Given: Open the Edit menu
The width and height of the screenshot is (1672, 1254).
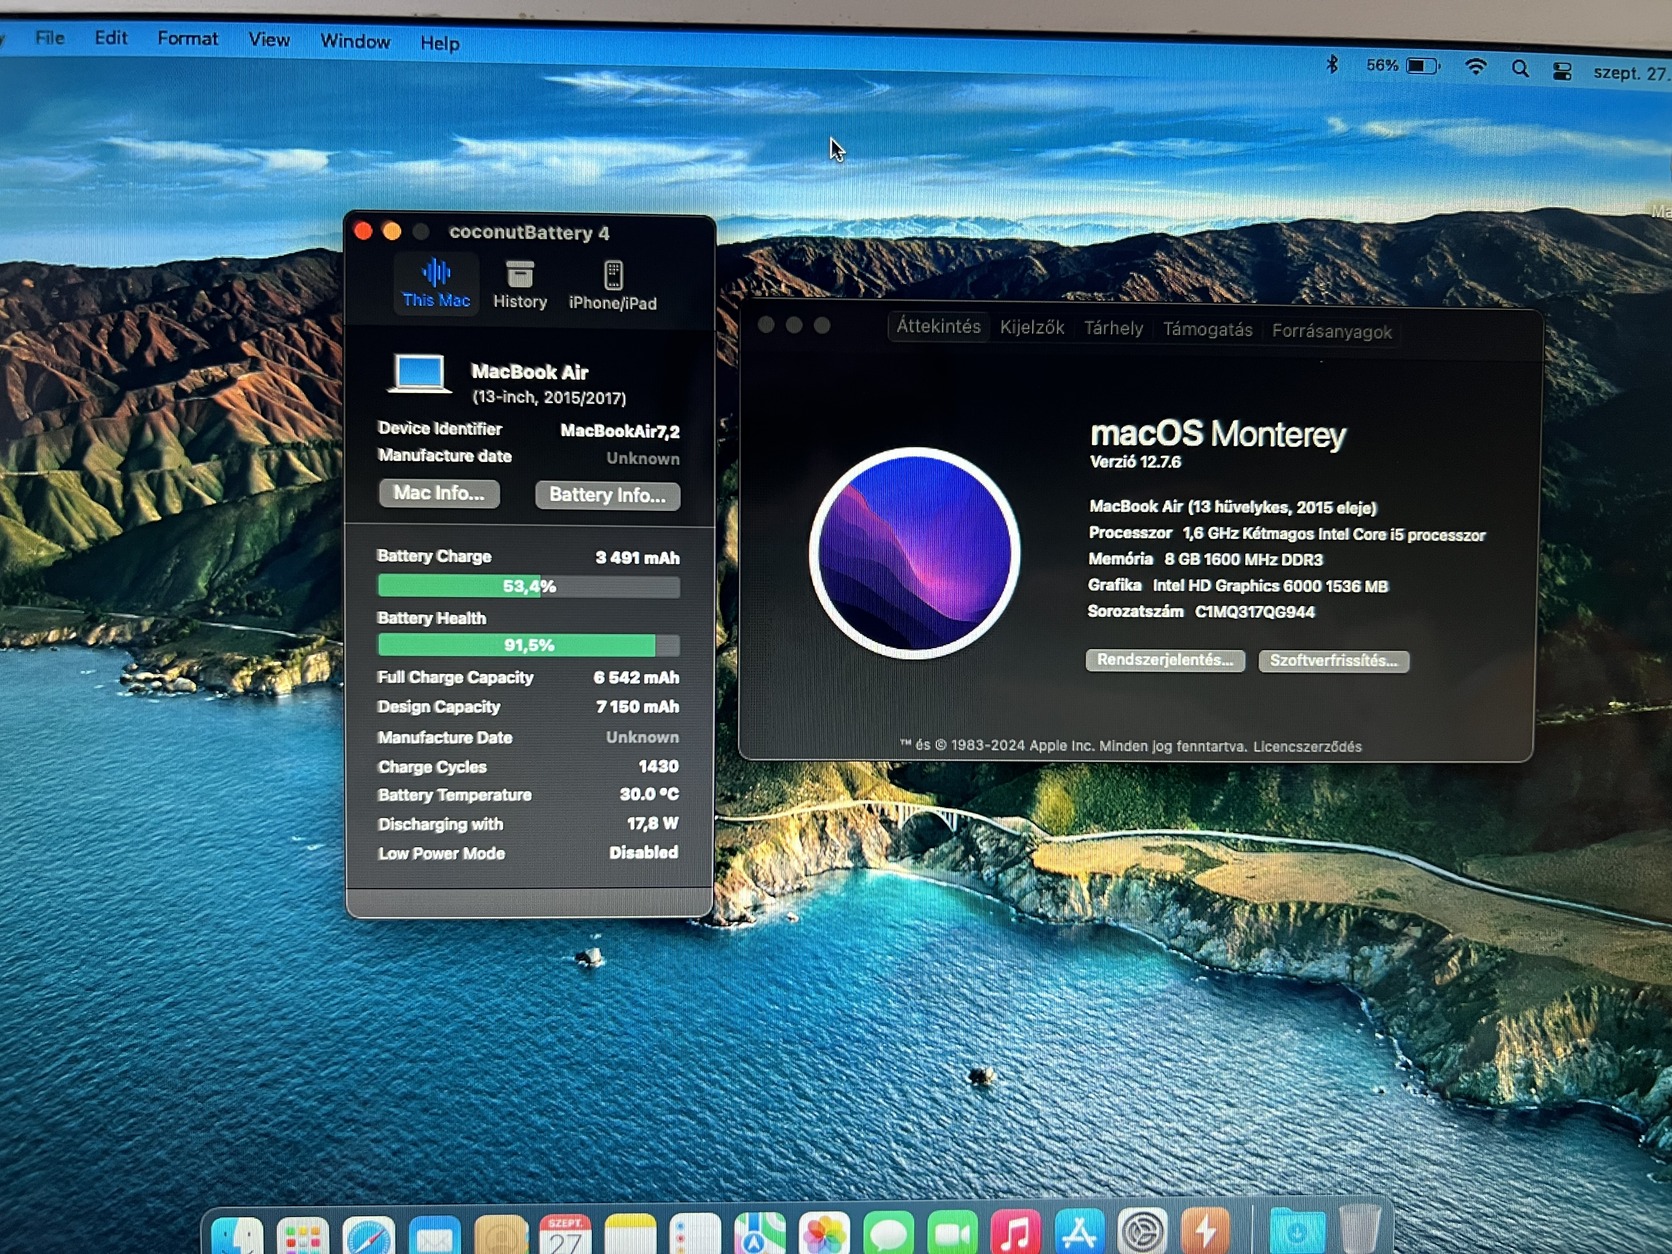Looking at the screenshot, I should click(x=111, y=38).
